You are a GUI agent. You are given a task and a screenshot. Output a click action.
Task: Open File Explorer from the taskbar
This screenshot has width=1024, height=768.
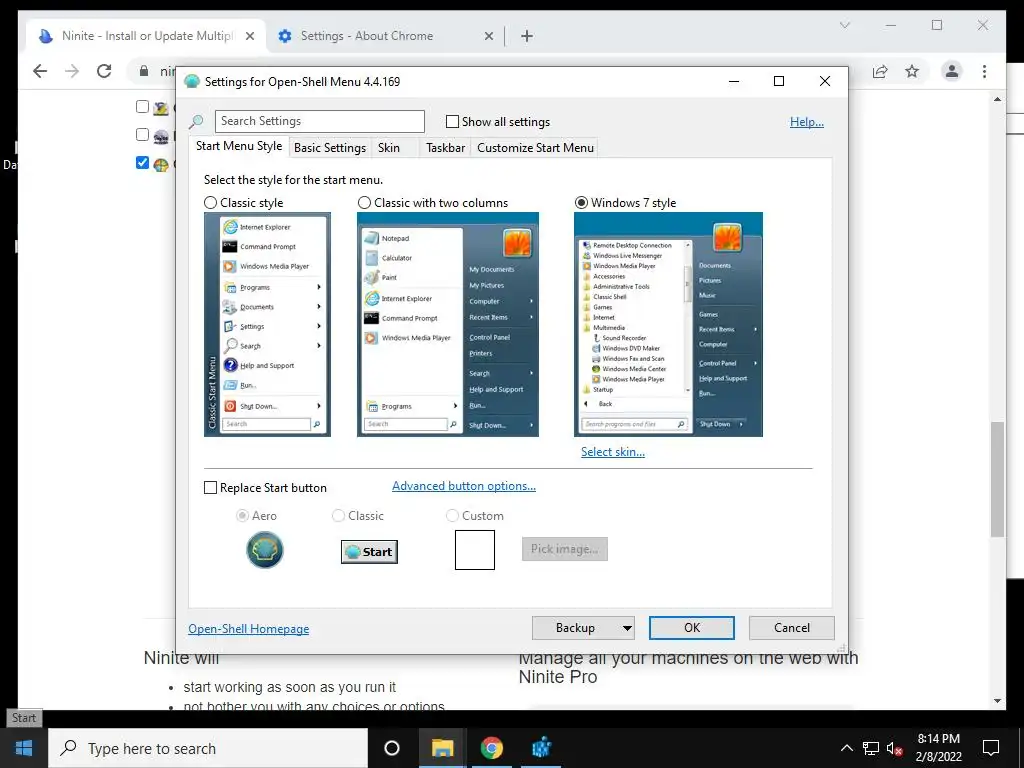(442, 748)
